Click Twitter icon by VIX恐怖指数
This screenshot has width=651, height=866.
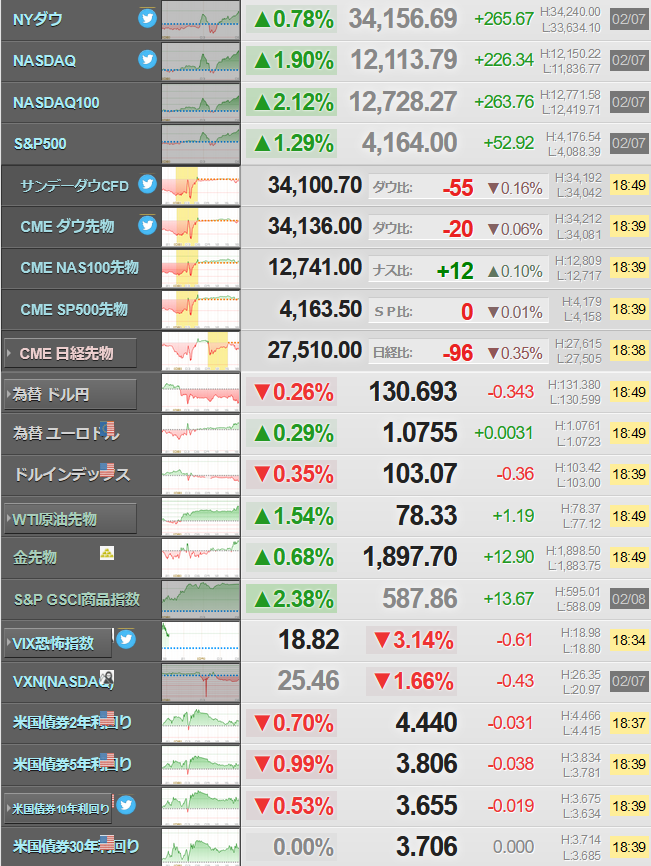(x=126, y=639)
